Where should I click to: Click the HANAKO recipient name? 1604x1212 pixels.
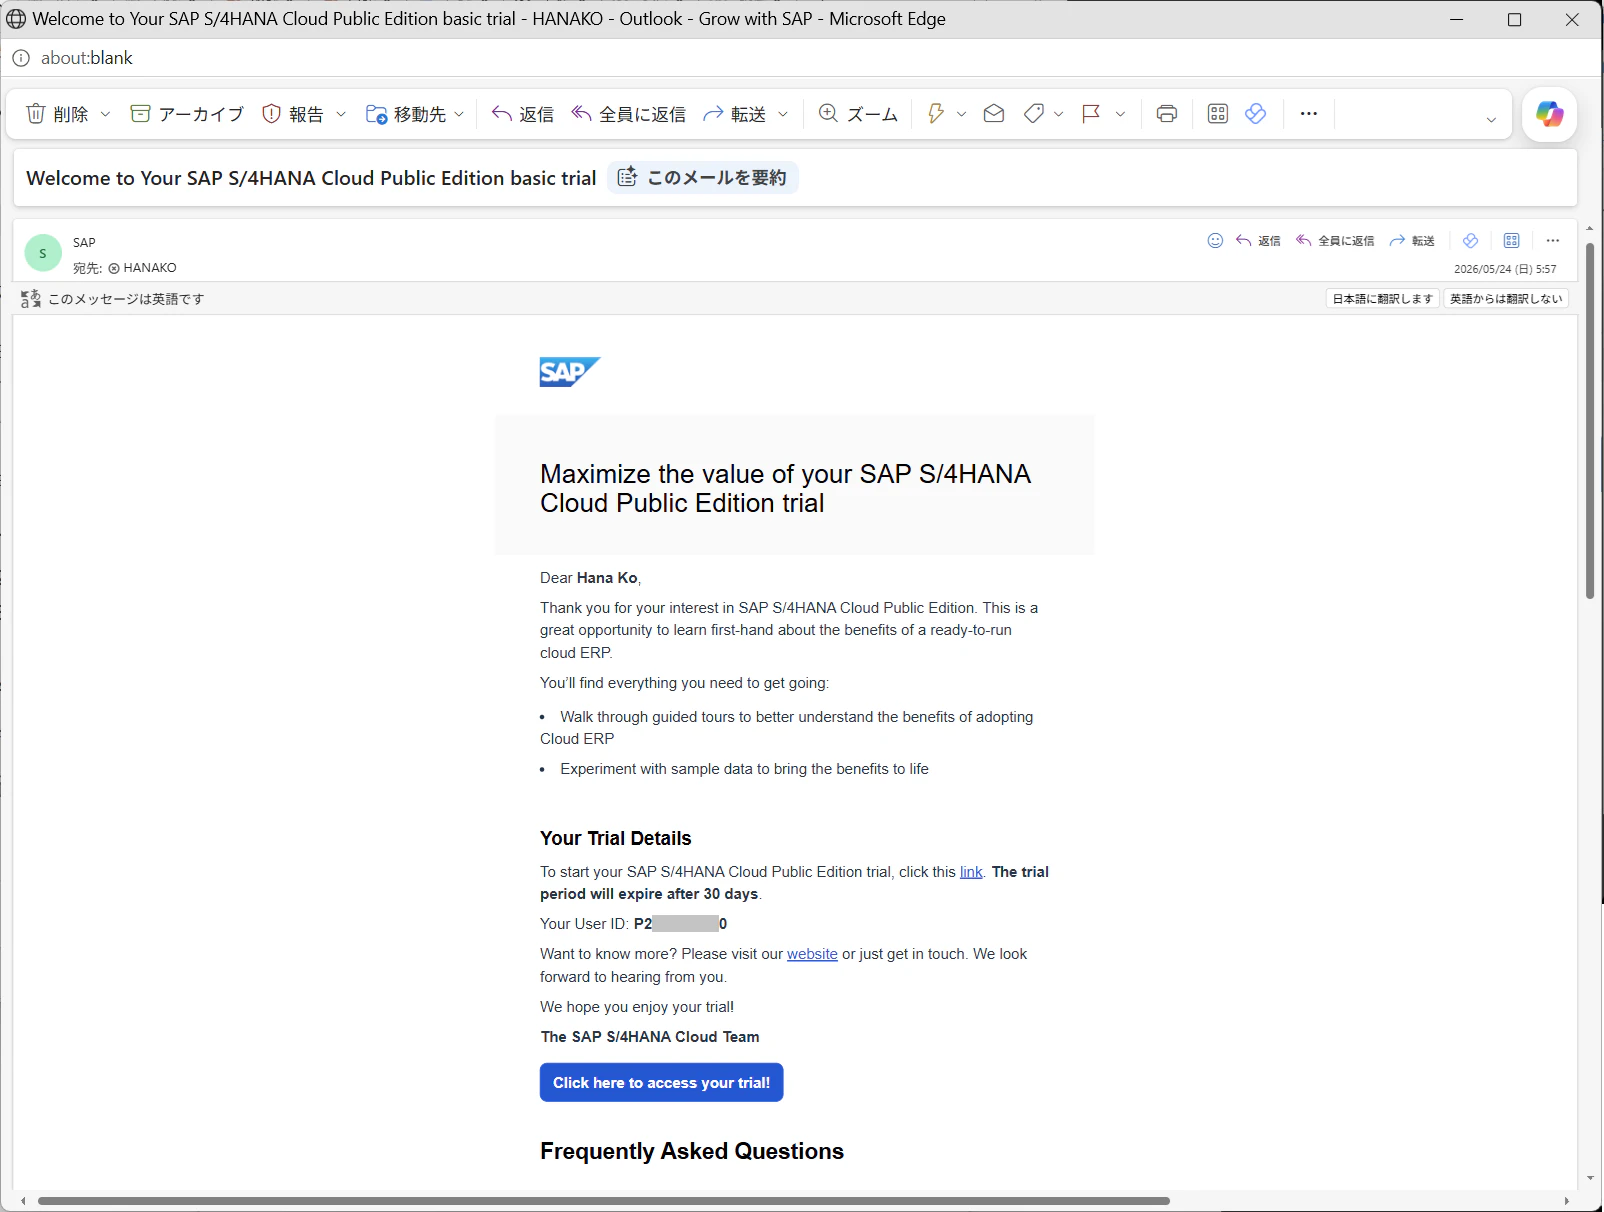(x=150, y=268)
